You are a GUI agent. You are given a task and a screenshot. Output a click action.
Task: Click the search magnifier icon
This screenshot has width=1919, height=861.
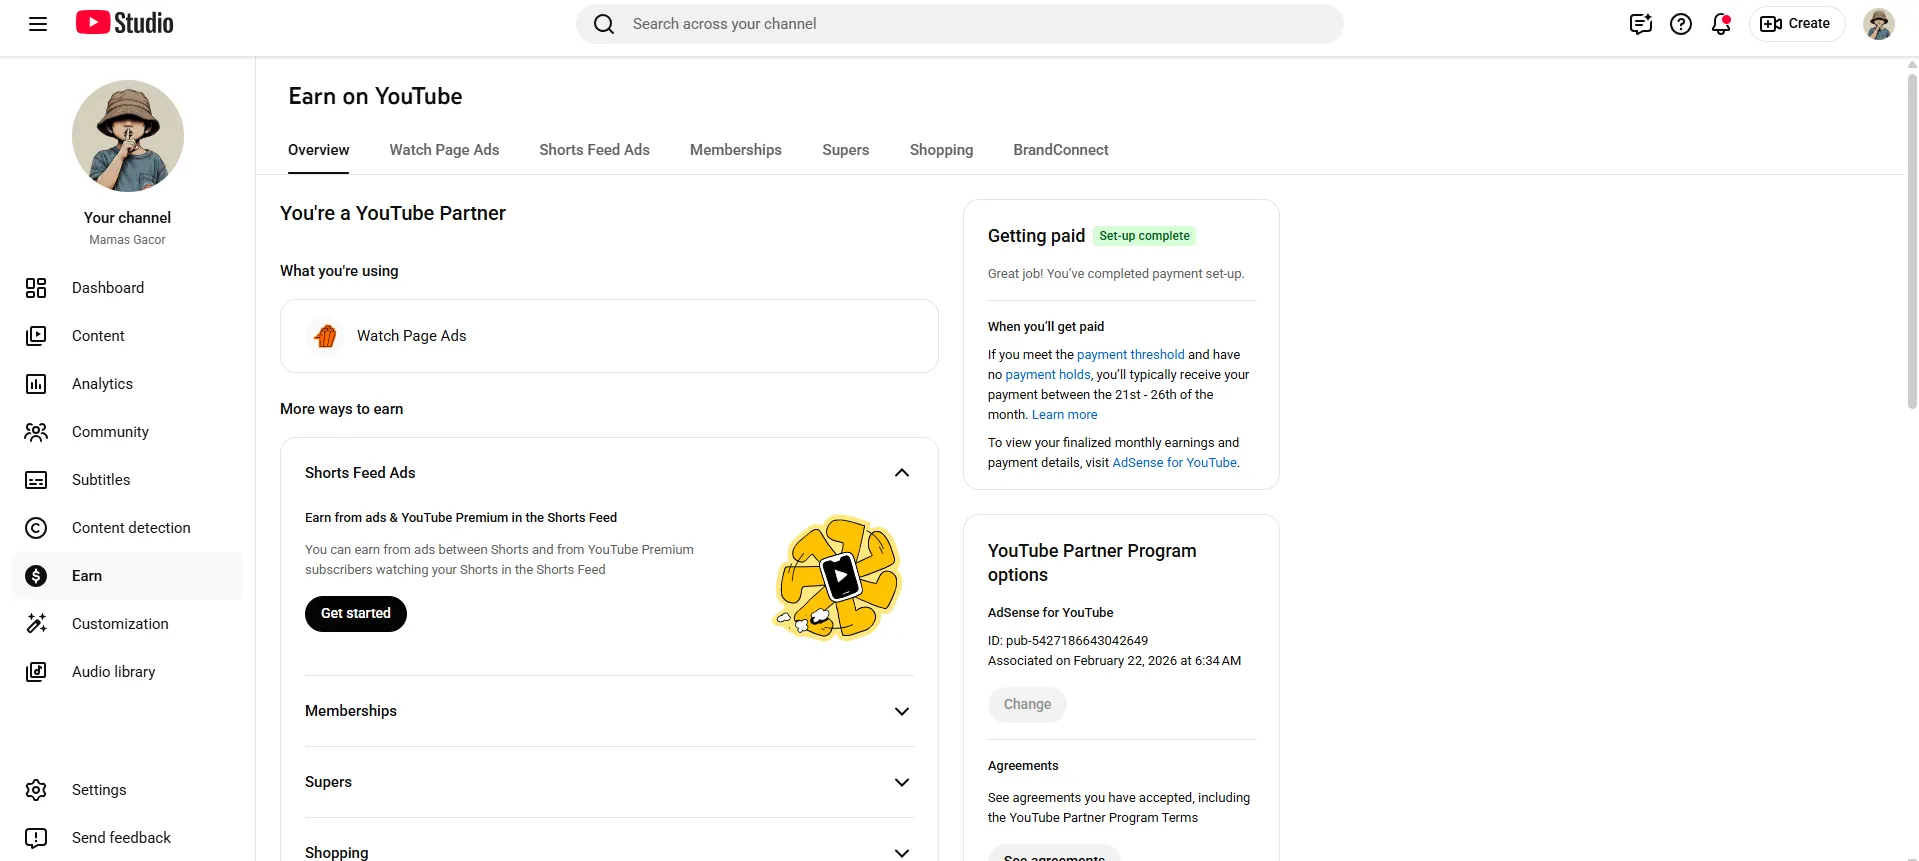click(604, 24)
